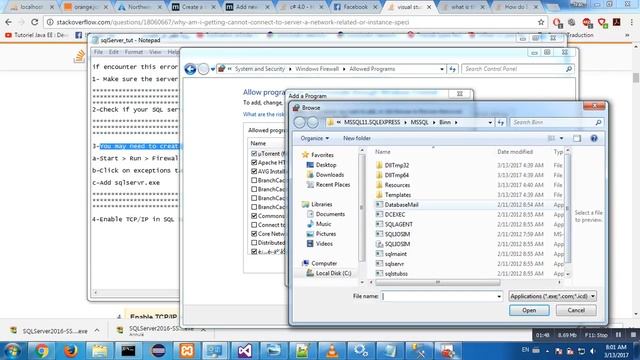Select the sqlservr application file
Image resolution: width=640 pixels, height=360 pixels.
[394, 264]
